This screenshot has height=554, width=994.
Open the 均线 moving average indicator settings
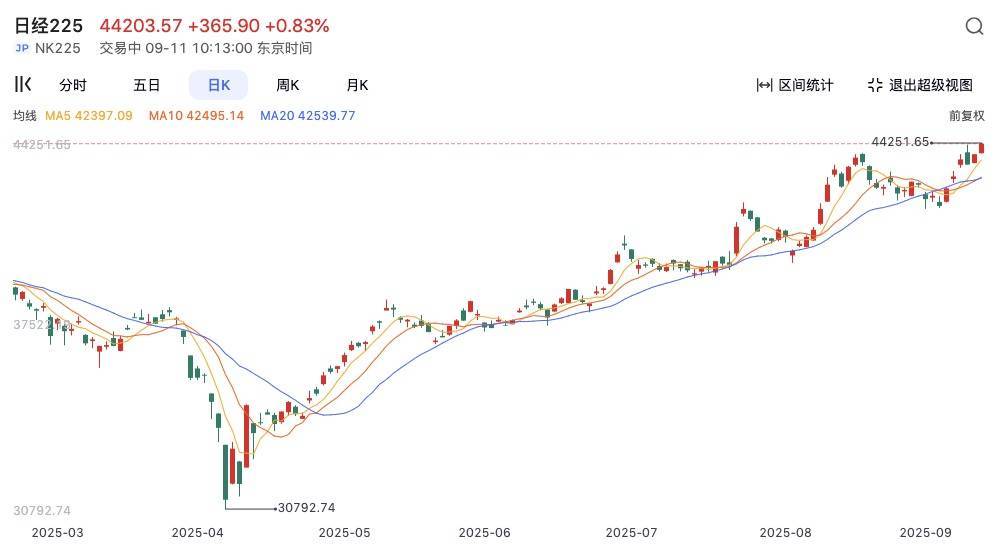[25, 116]
